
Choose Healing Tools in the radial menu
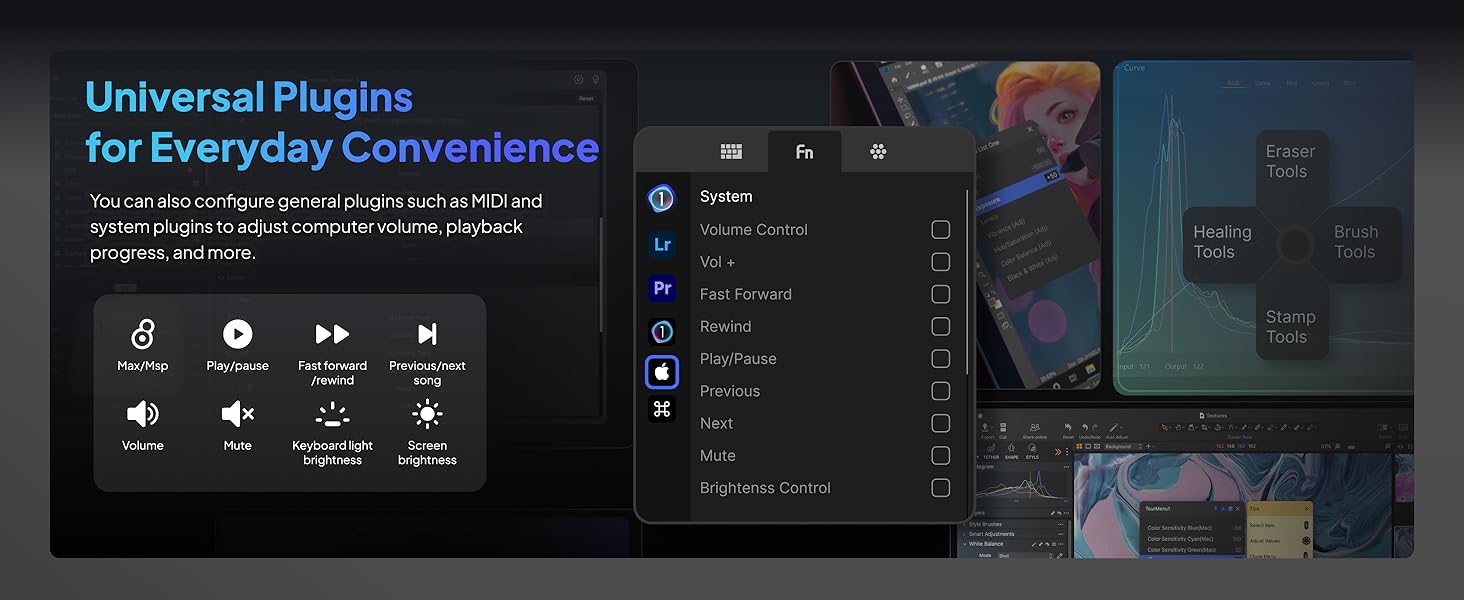(1222, 242)
